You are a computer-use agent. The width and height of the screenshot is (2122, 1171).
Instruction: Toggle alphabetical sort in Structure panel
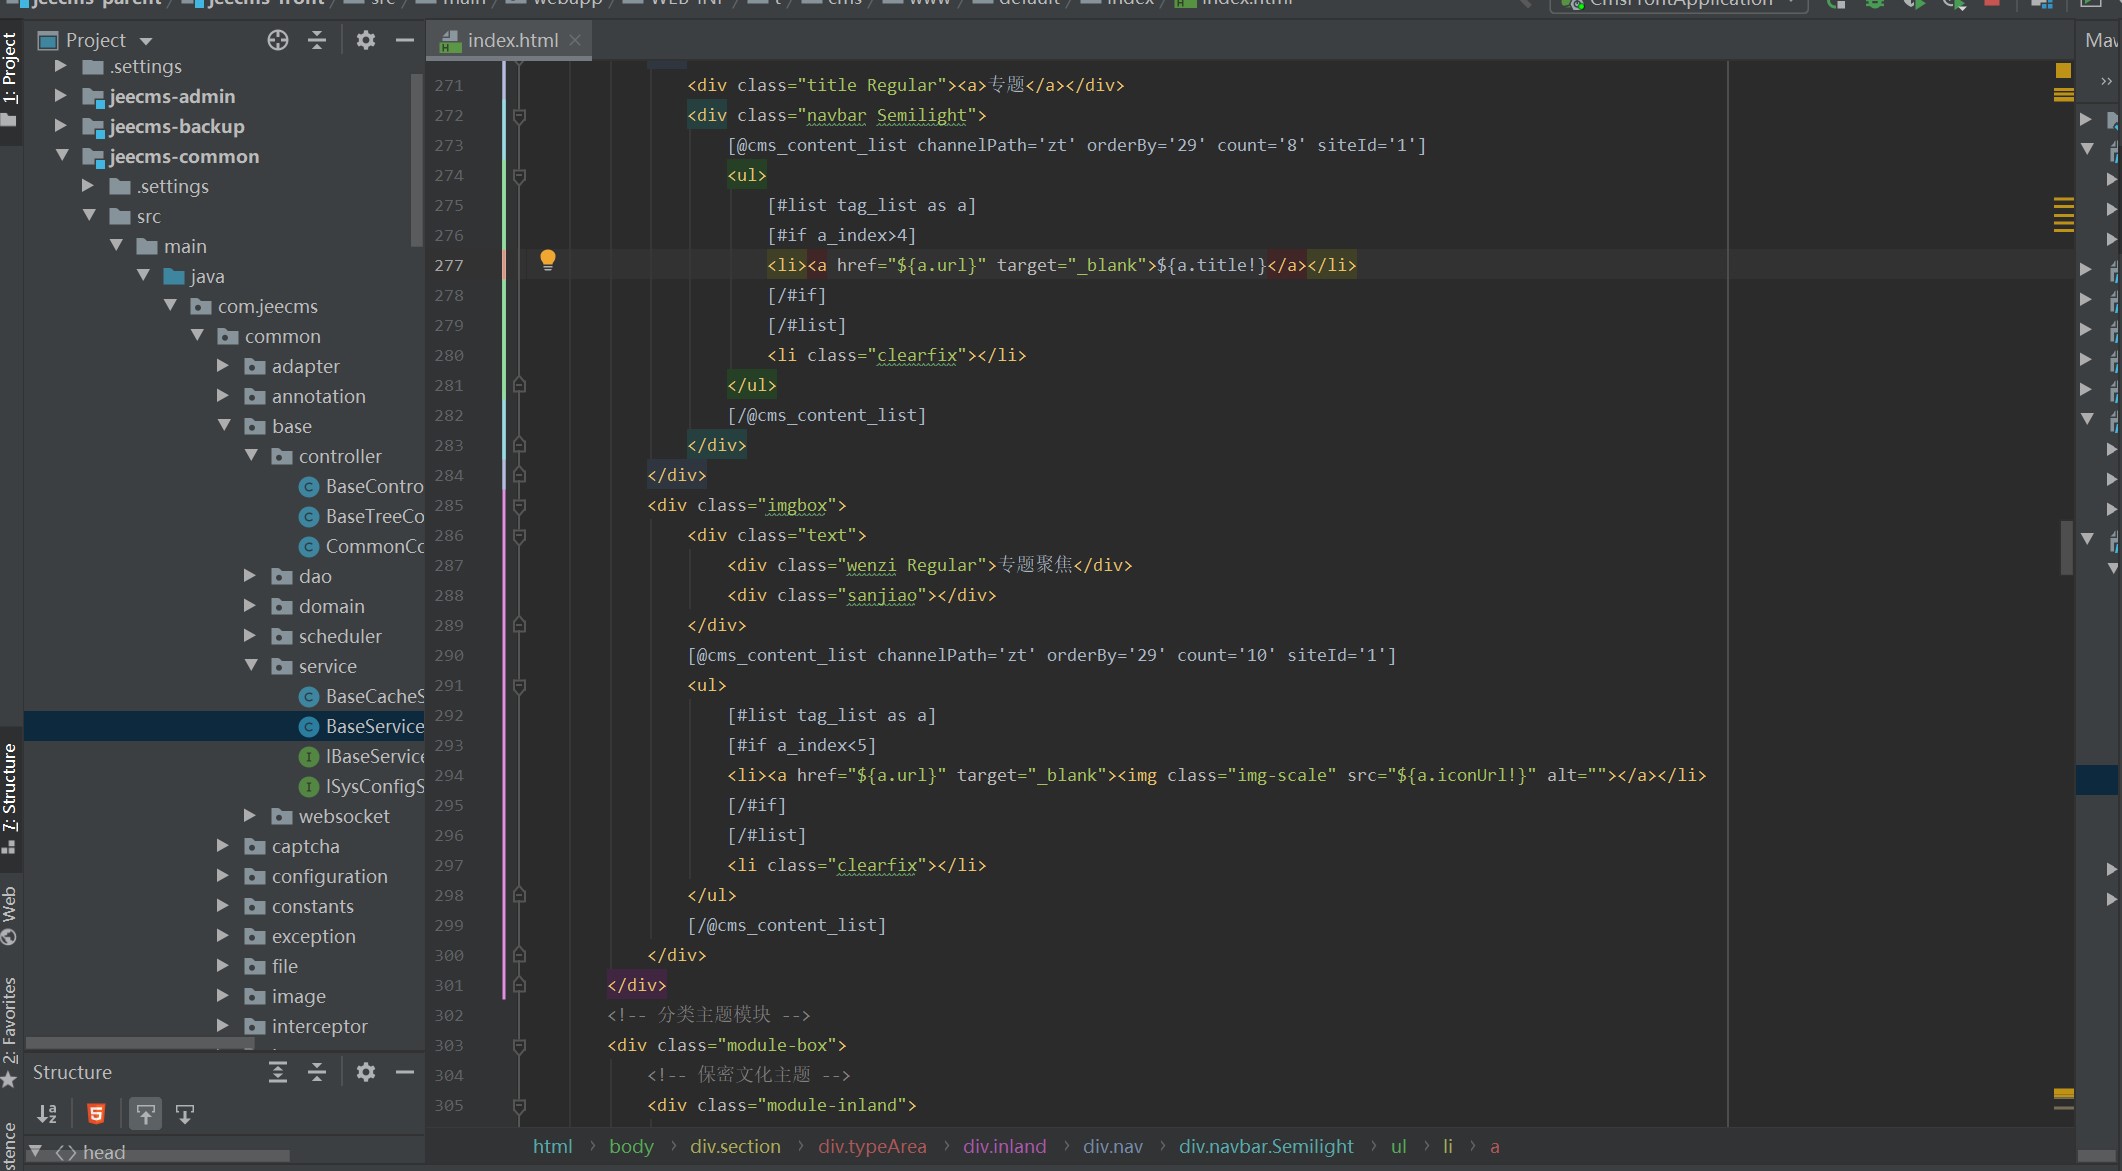pos(47,1114)
